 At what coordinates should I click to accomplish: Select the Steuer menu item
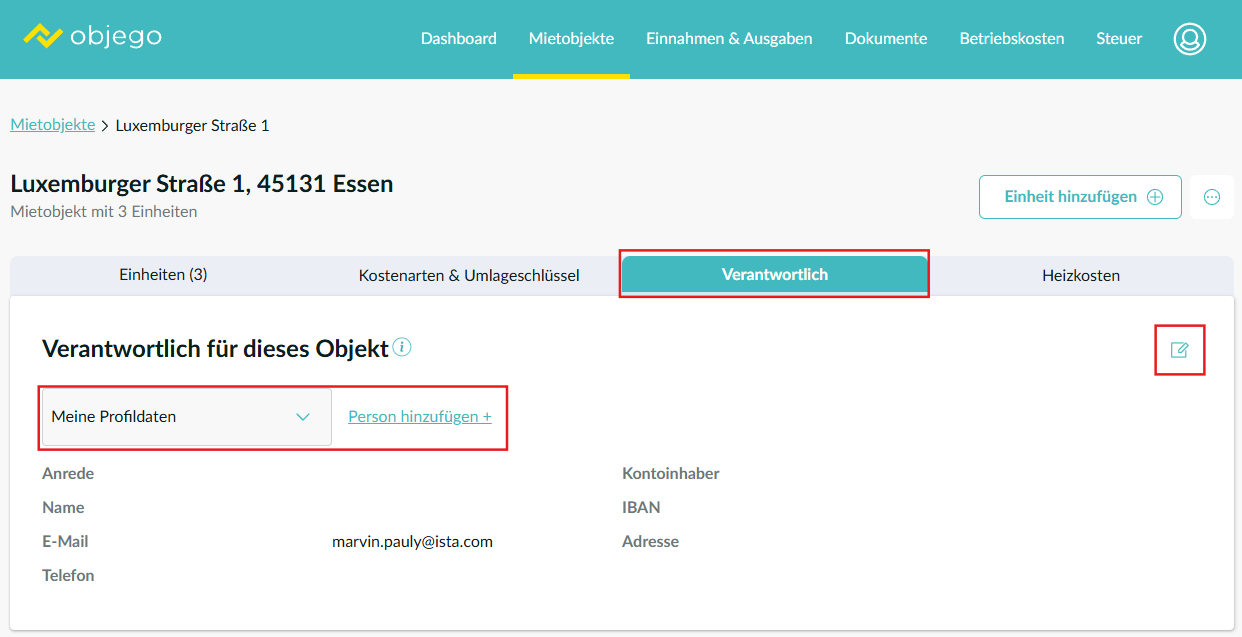1118,39
